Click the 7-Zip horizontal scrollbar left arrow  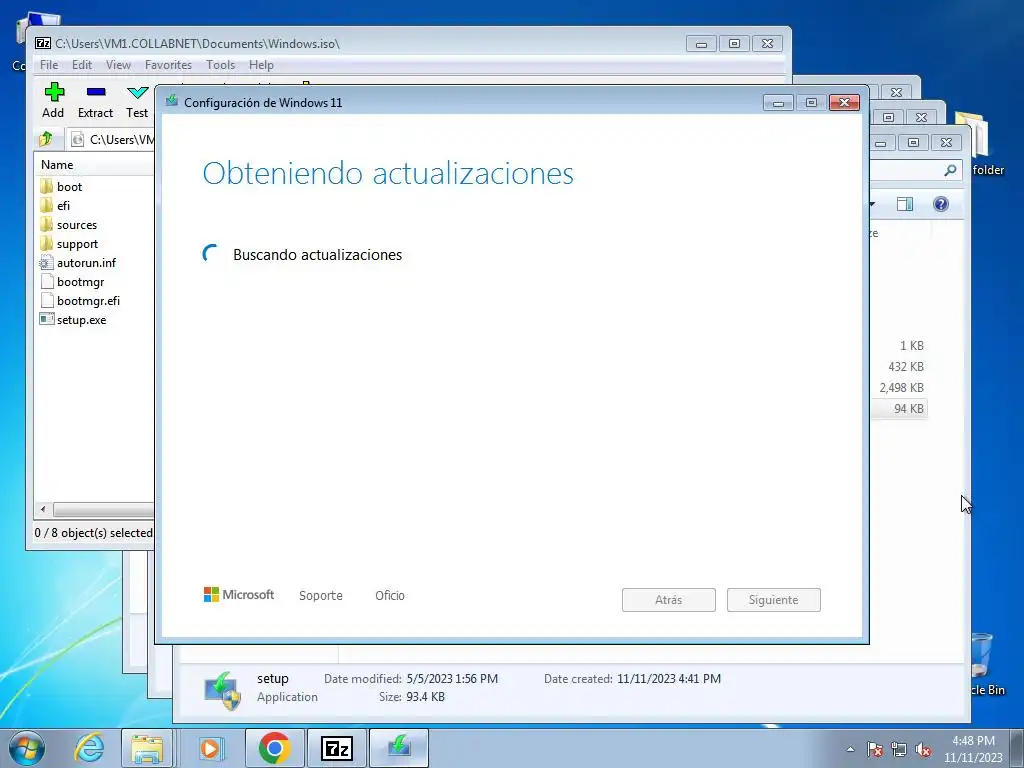pos(43,509)
